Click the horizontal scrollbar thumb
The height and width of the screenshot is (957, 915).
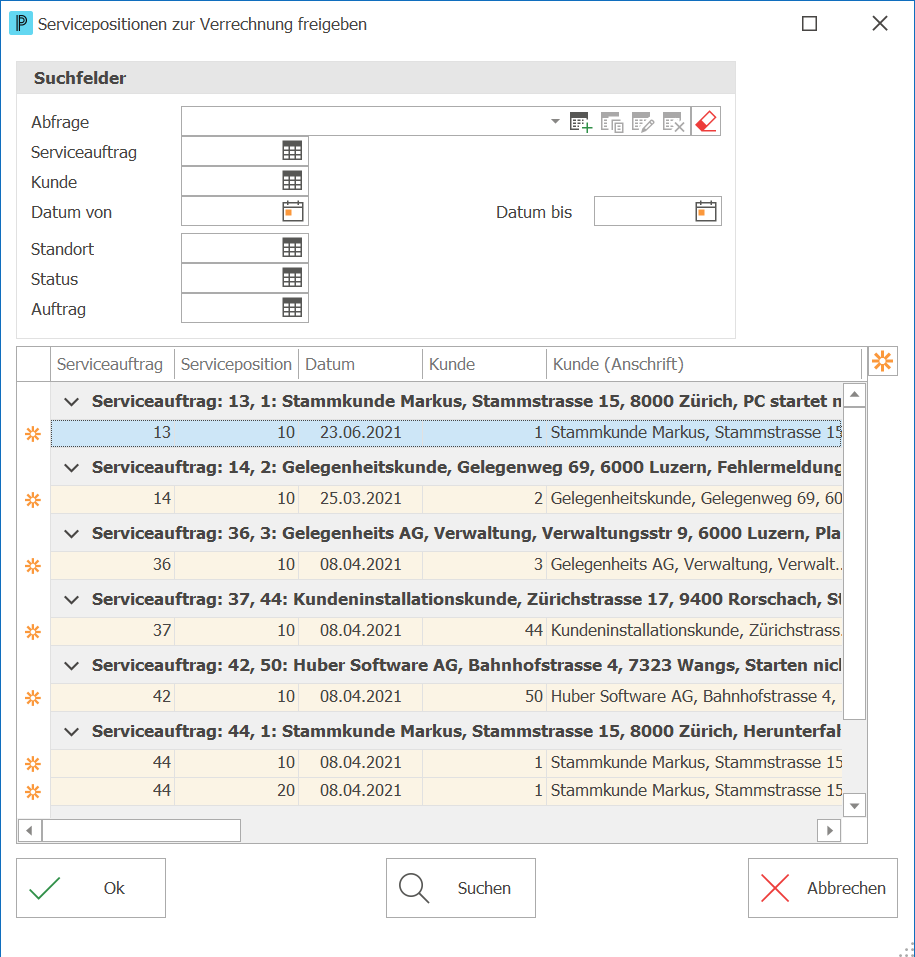pyautogui.click(x=141, y=830)
